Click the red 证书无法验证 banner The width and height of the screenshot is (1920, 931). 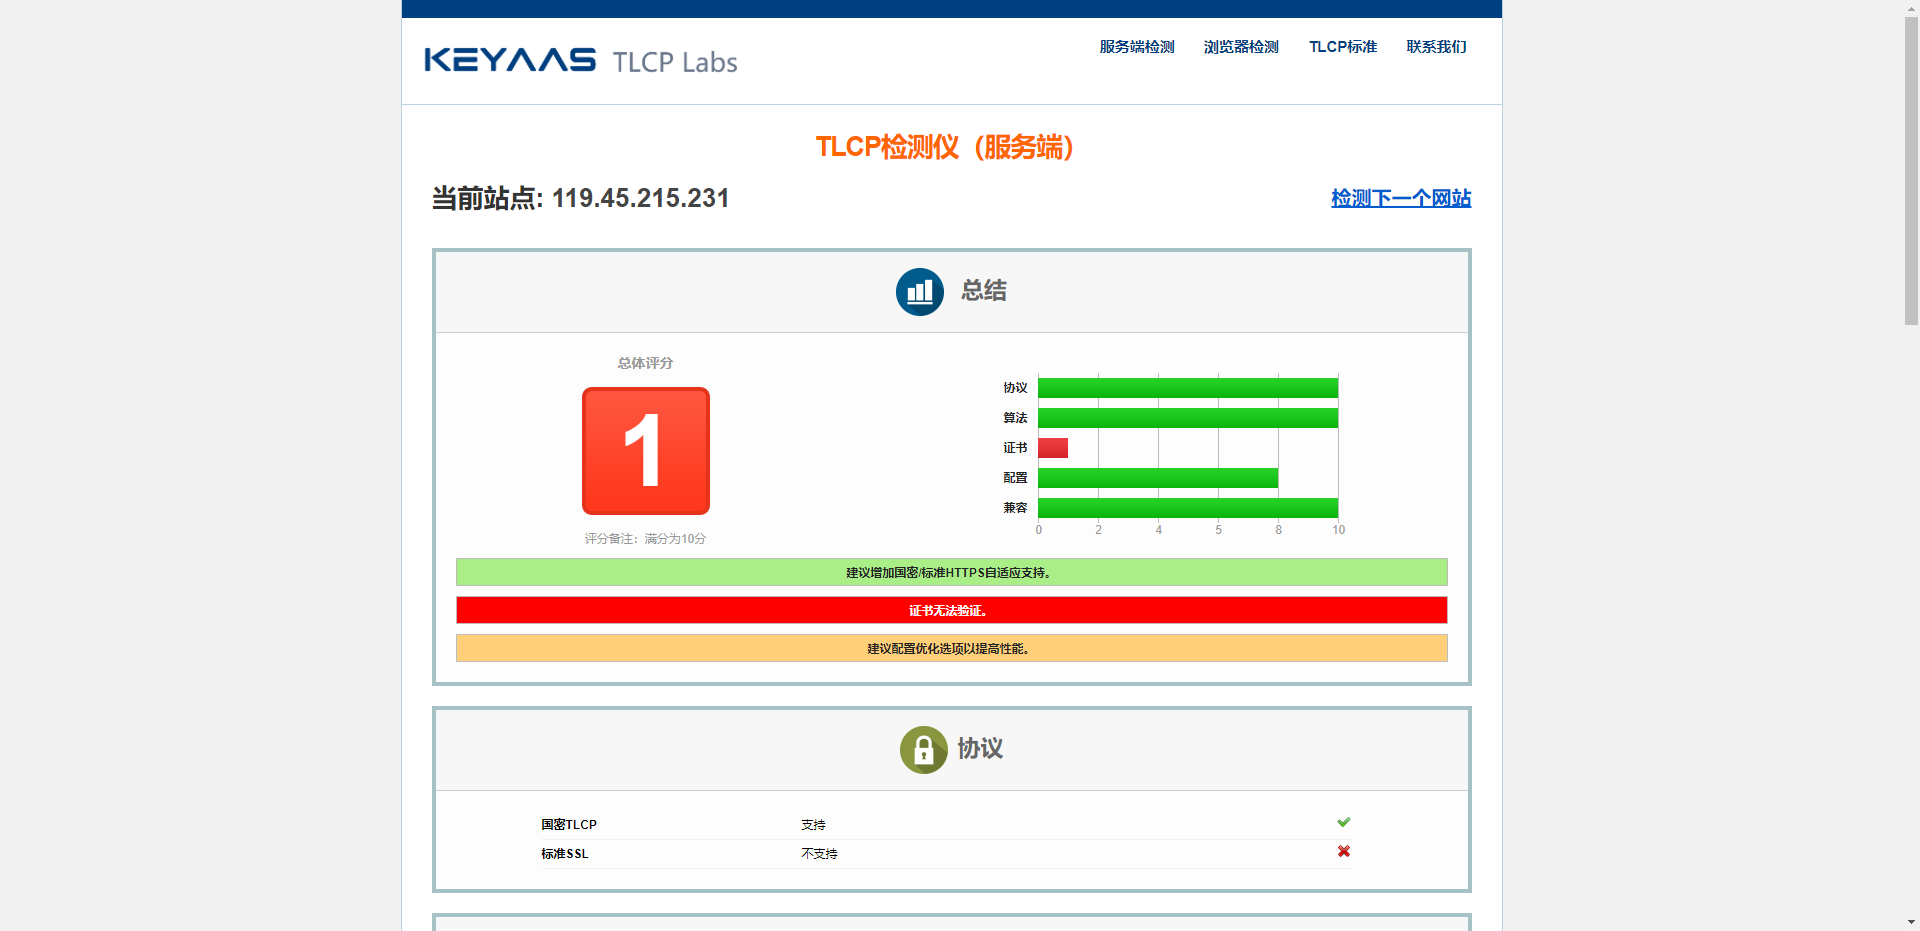click(951, 610)
